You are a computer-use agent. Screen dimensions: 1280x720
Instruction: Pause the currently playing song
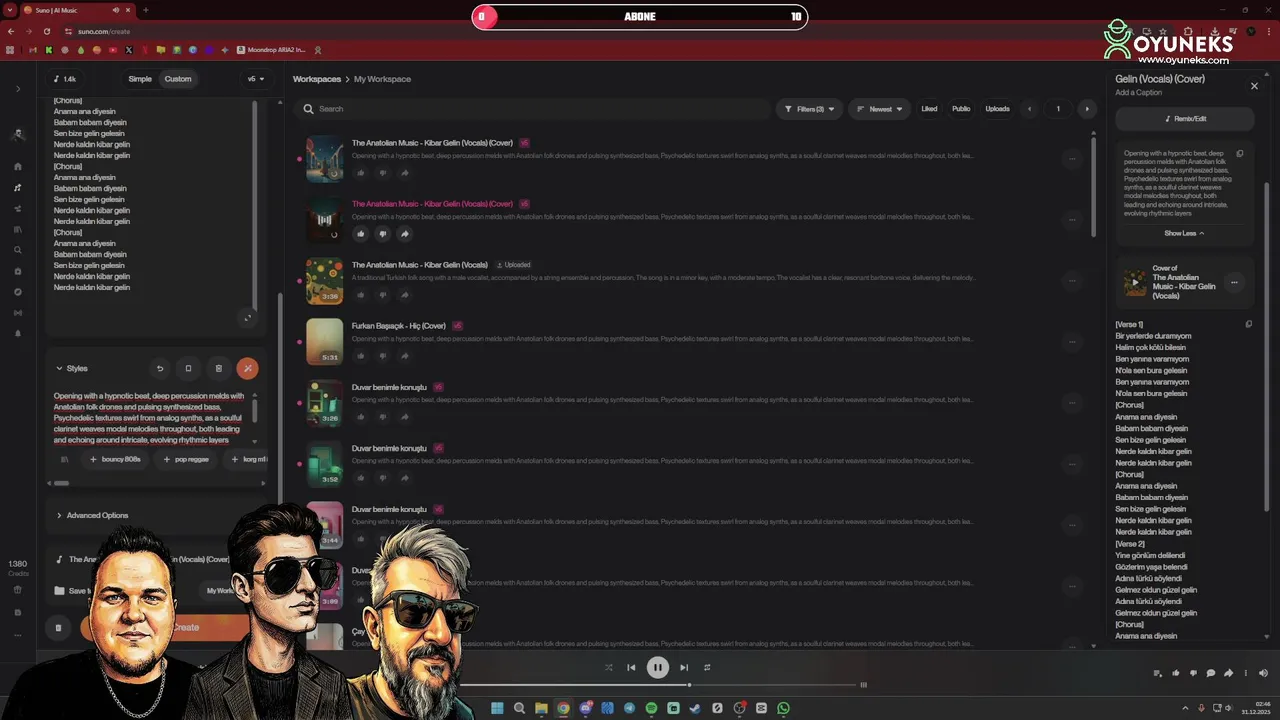click(x=657, y=667)
